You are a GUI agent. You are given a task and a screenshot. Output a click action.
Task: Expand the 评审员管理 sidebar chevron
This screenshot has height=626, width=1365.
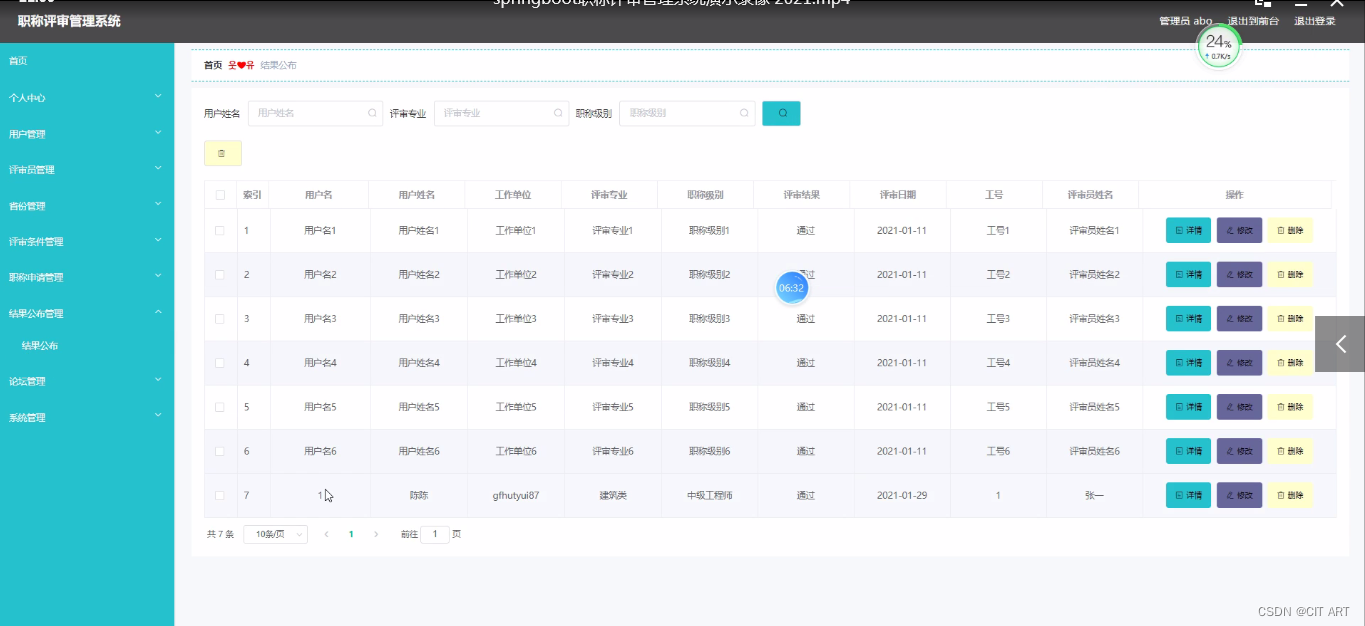tap(158, 169)
